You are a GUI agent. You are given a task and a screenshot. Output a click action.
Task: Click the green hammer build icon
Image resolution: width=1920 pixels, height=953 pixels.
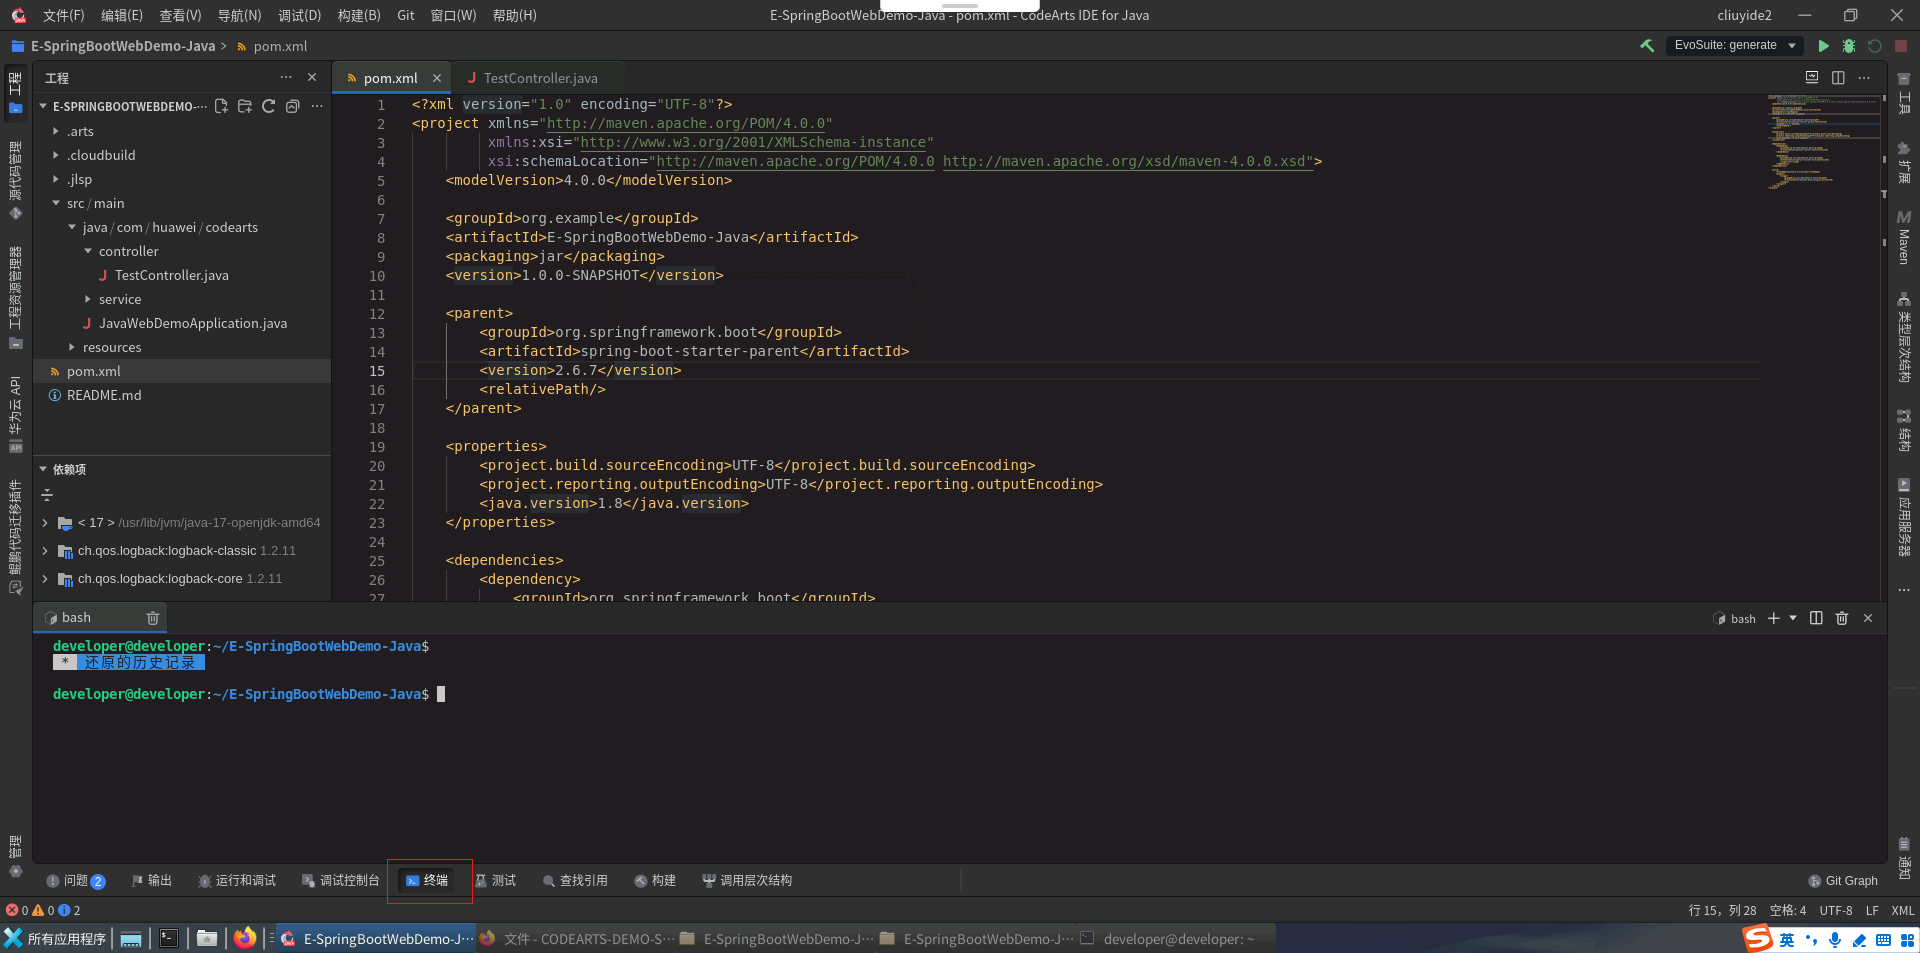tap(1647, 46)
